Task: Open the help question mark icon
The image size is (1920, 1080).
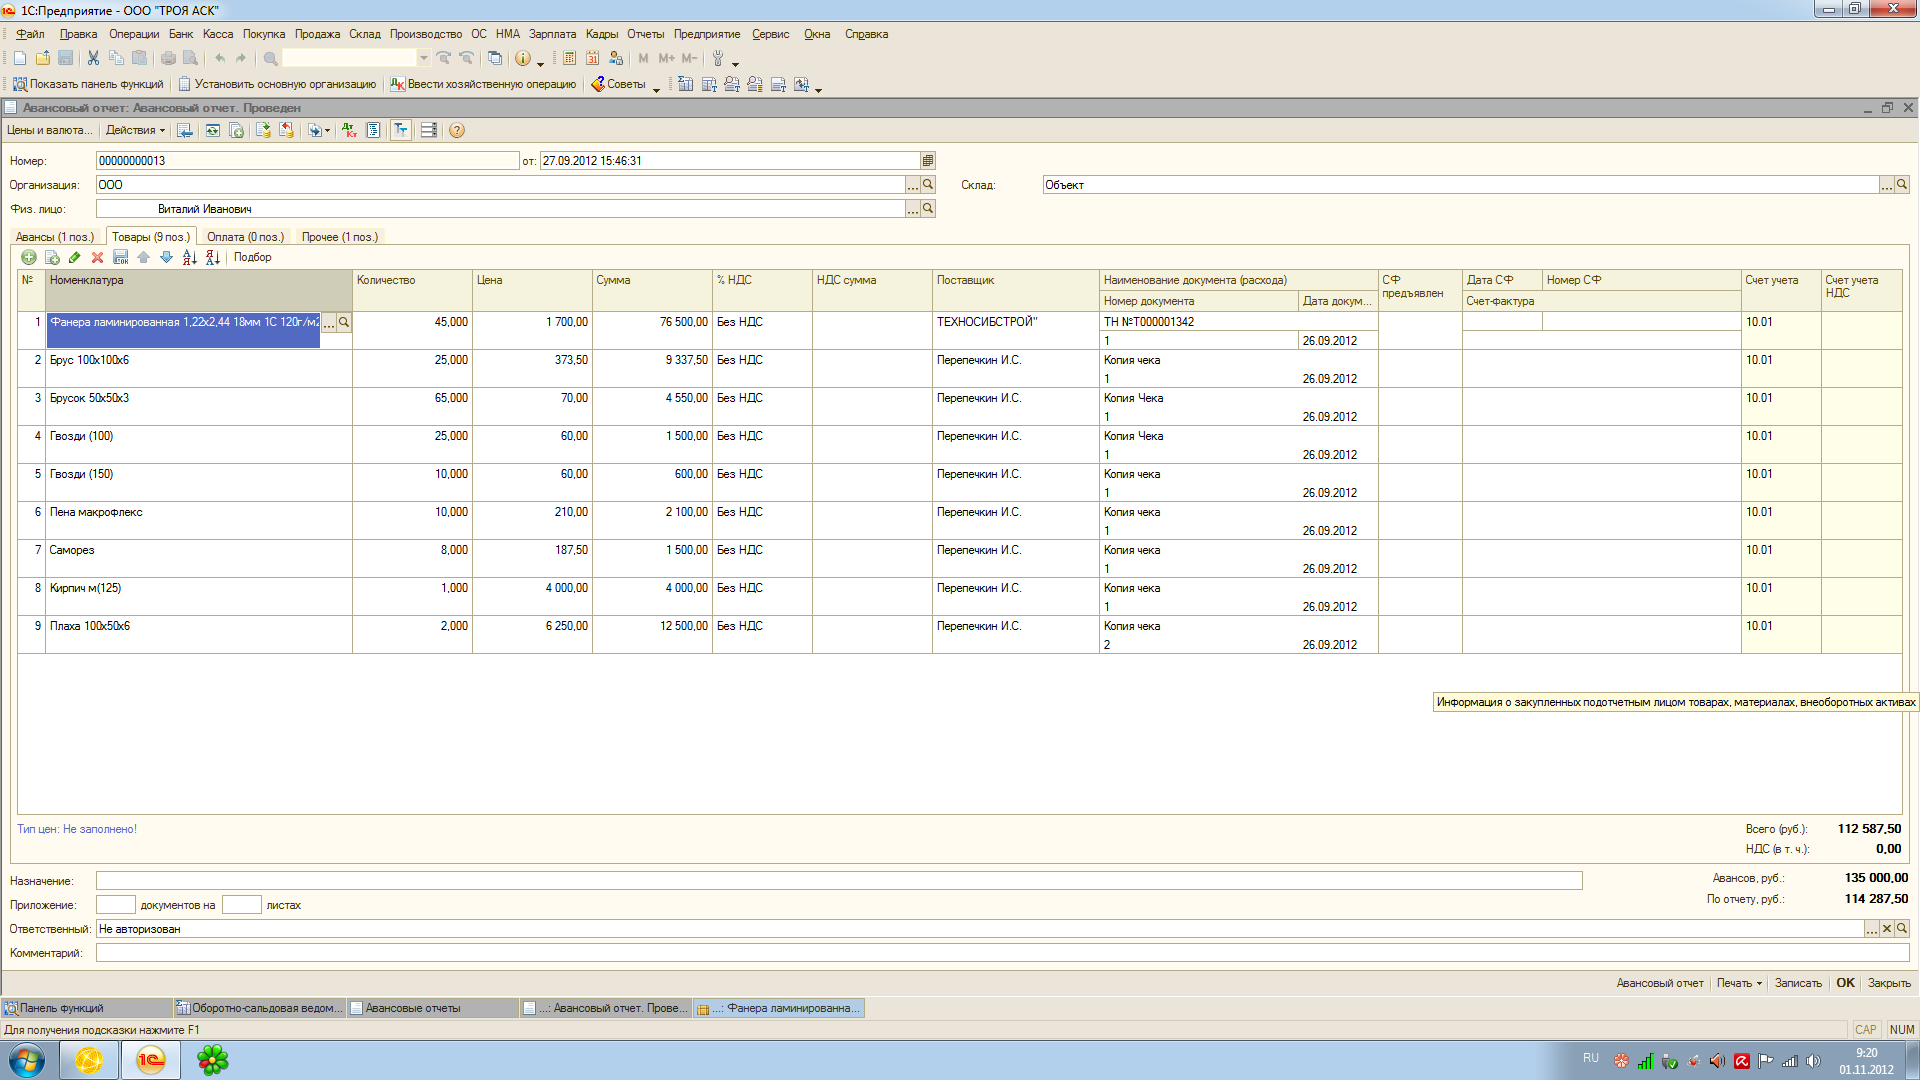Action: 457,131
